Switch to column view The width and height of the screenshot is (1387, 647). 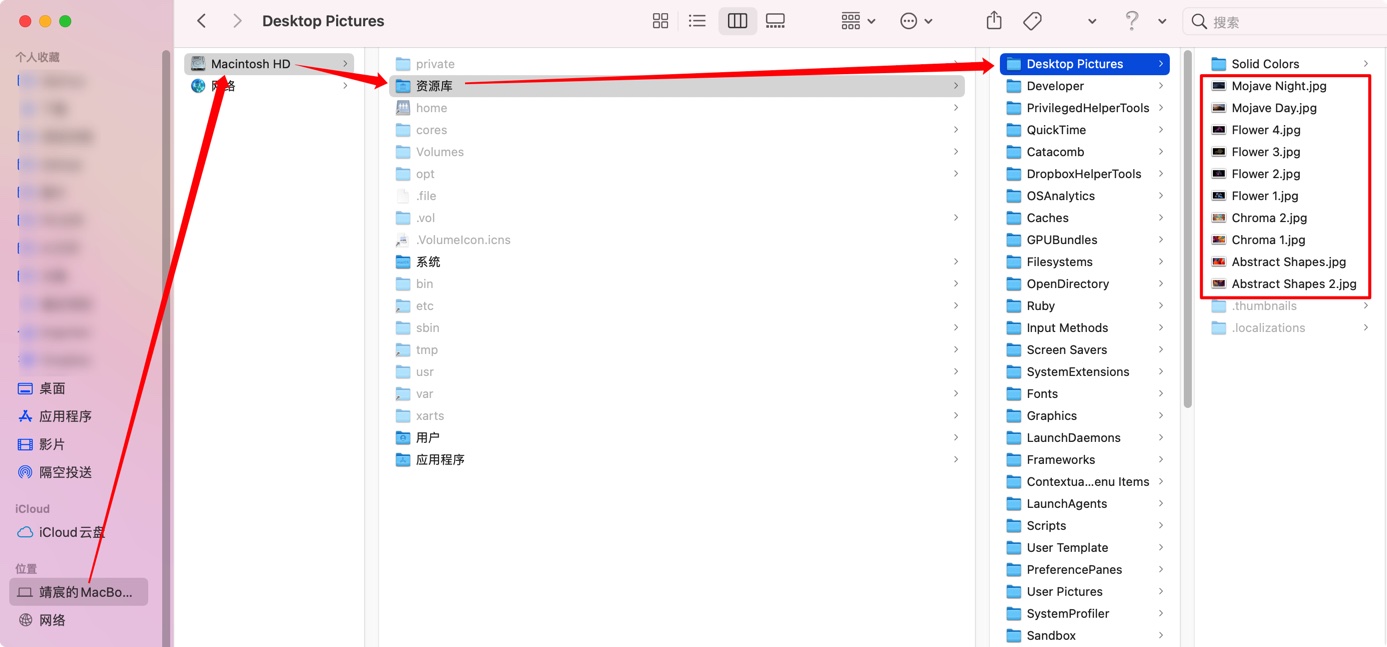click(x=737, y=21)
